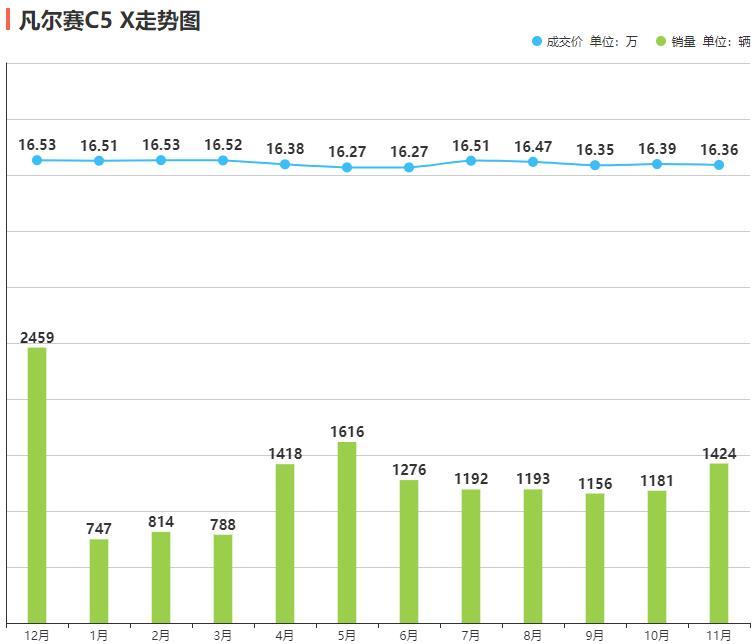Click the 7月 price point 16.51
The image size is (756, 644).
pos(471,161)
